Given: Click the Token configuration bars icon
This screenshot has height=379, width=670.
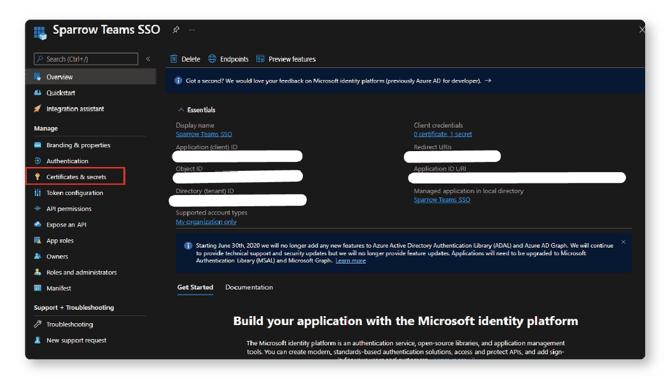Looking at the screenshot, I should click(38, 193).
